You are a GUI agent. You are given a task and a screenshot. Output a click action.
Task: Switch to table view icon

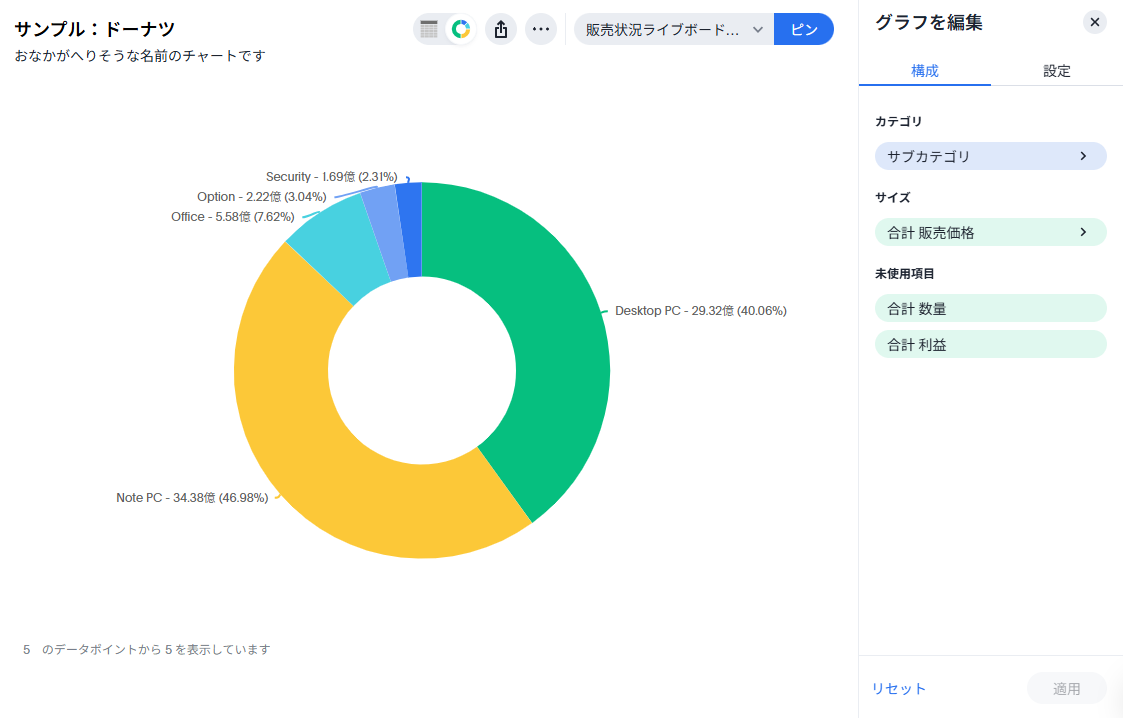click(429, 29)
